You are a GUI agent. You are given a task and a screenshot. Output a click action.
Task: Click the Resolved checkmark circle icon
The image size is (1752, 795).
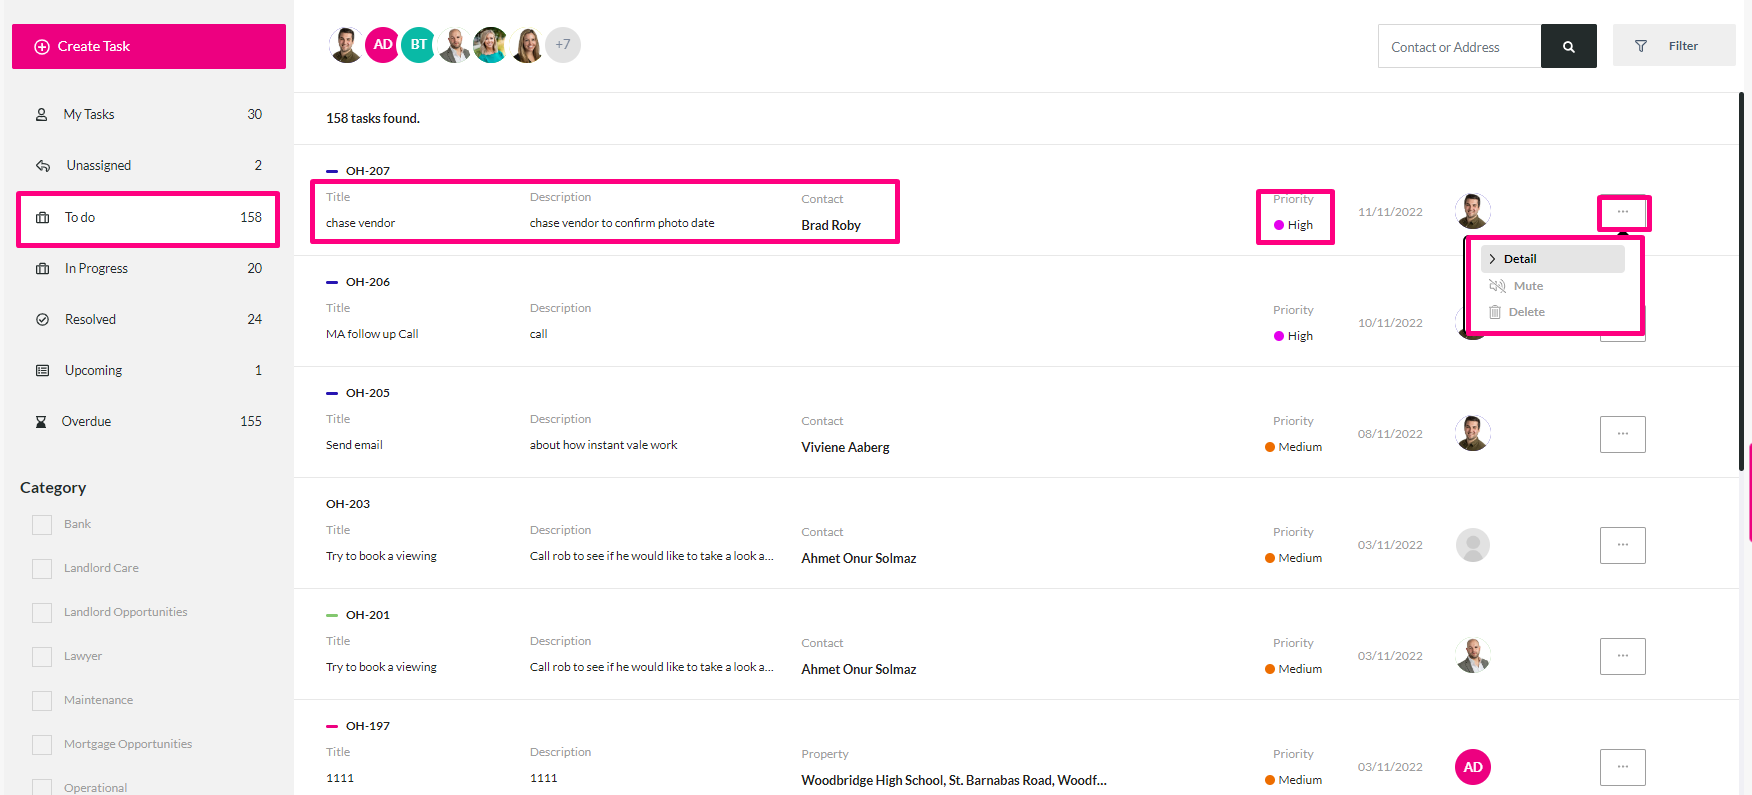(42, 320)
